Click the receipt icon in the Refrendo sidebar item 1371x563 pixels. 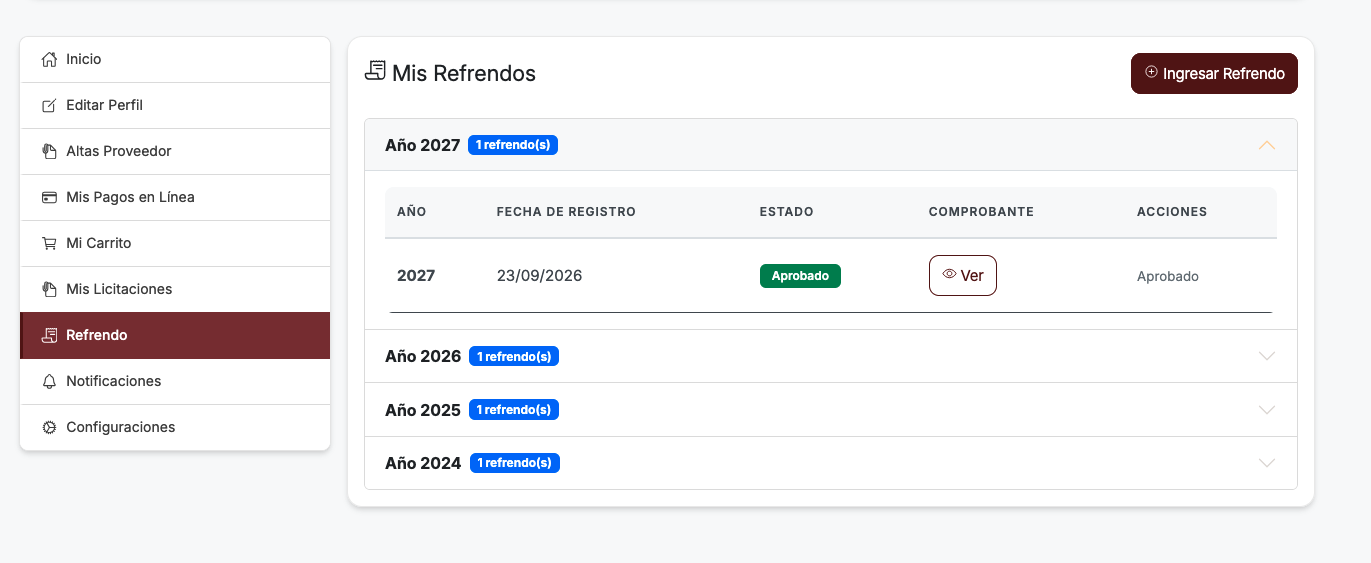point(49,336)
